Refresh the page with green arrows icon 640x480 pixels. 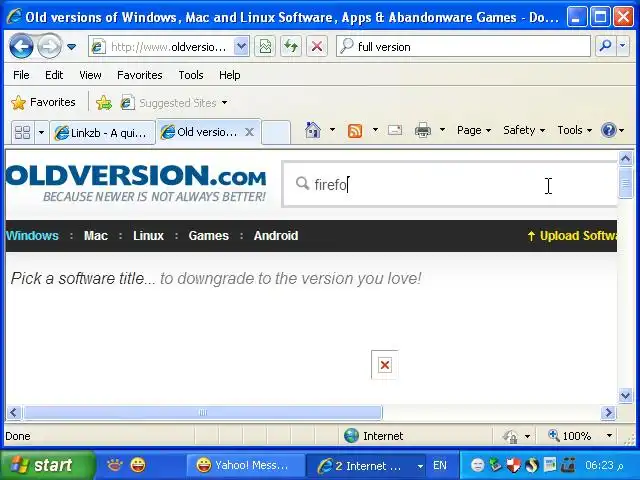coord(291,47)
